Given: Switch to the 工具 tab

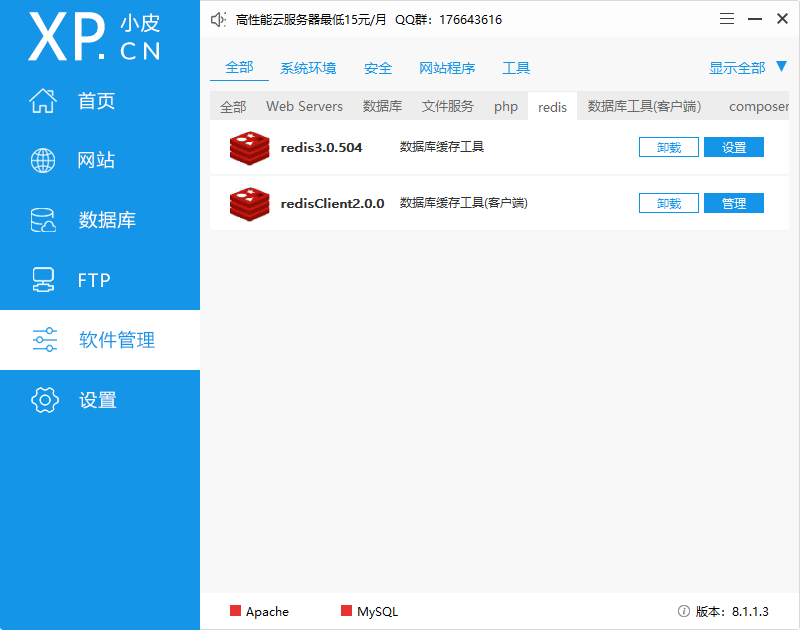Looking at the screenshot, I should tap(516, 68).
